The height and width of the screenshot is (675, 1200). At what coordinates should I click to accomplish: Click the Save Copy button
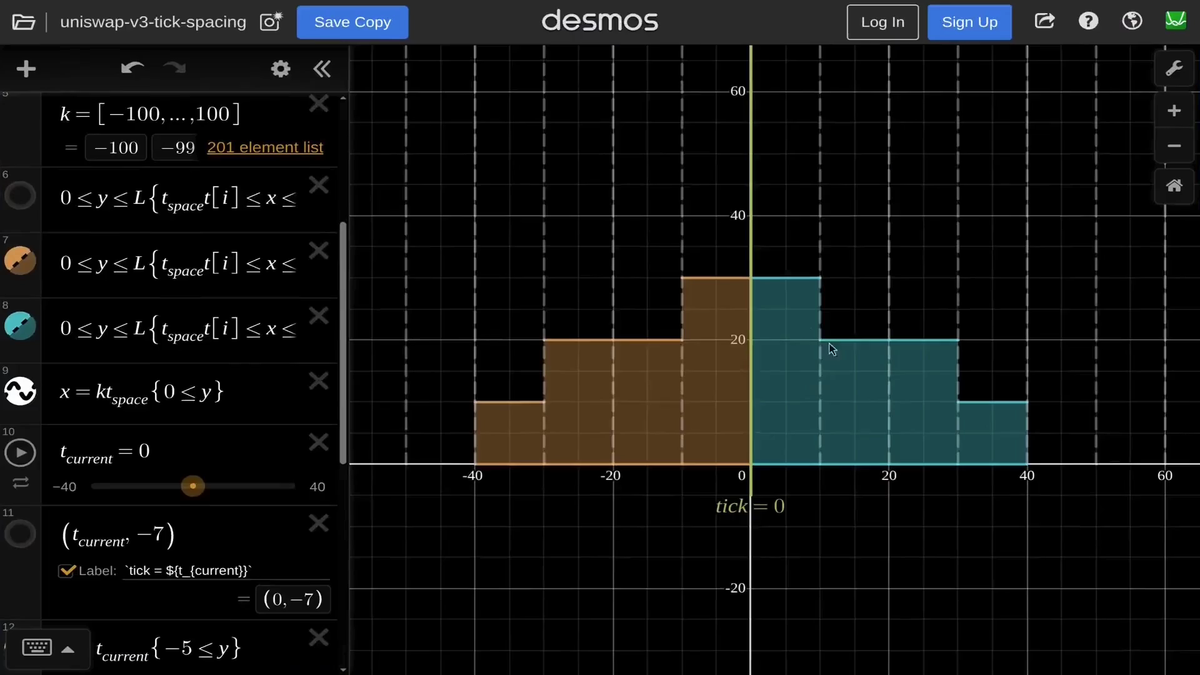(x=352, y=22)
